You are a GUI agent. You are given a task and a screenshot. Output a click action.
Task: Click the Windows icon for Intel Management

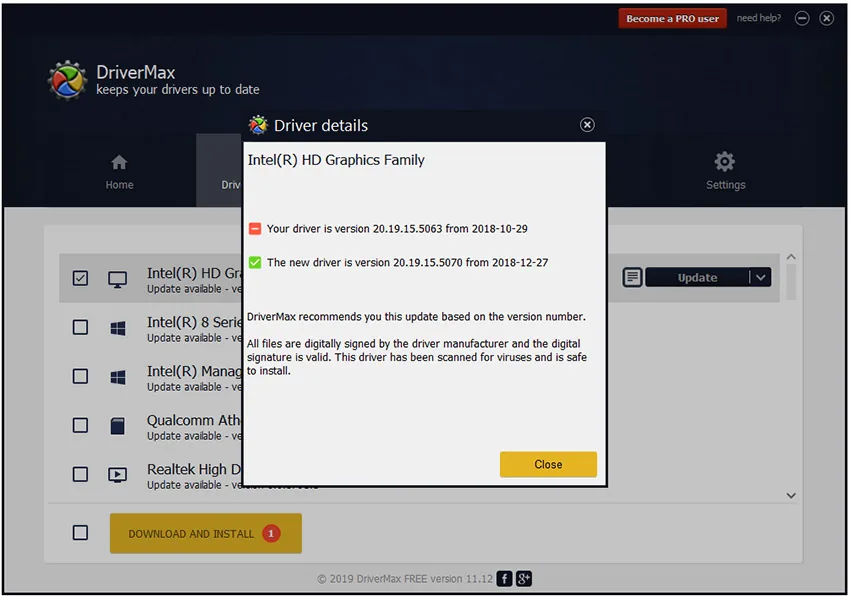point(118,377)
